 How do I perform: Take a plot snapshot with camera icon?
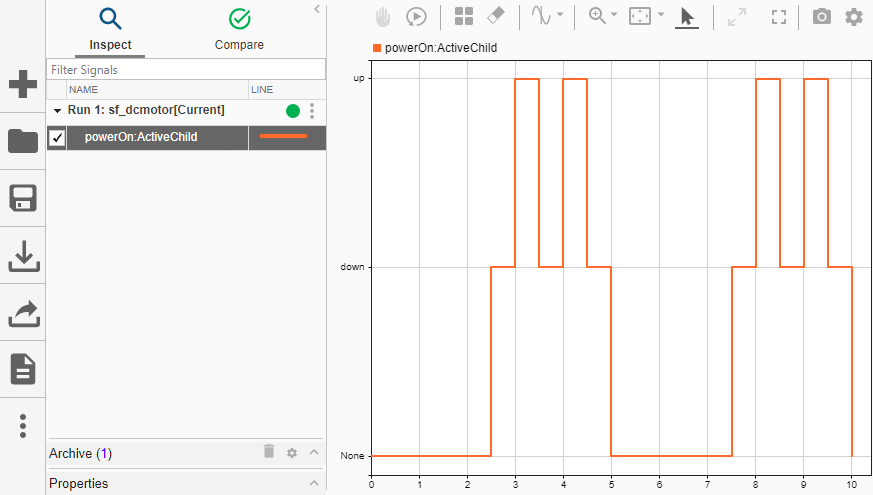822,17
